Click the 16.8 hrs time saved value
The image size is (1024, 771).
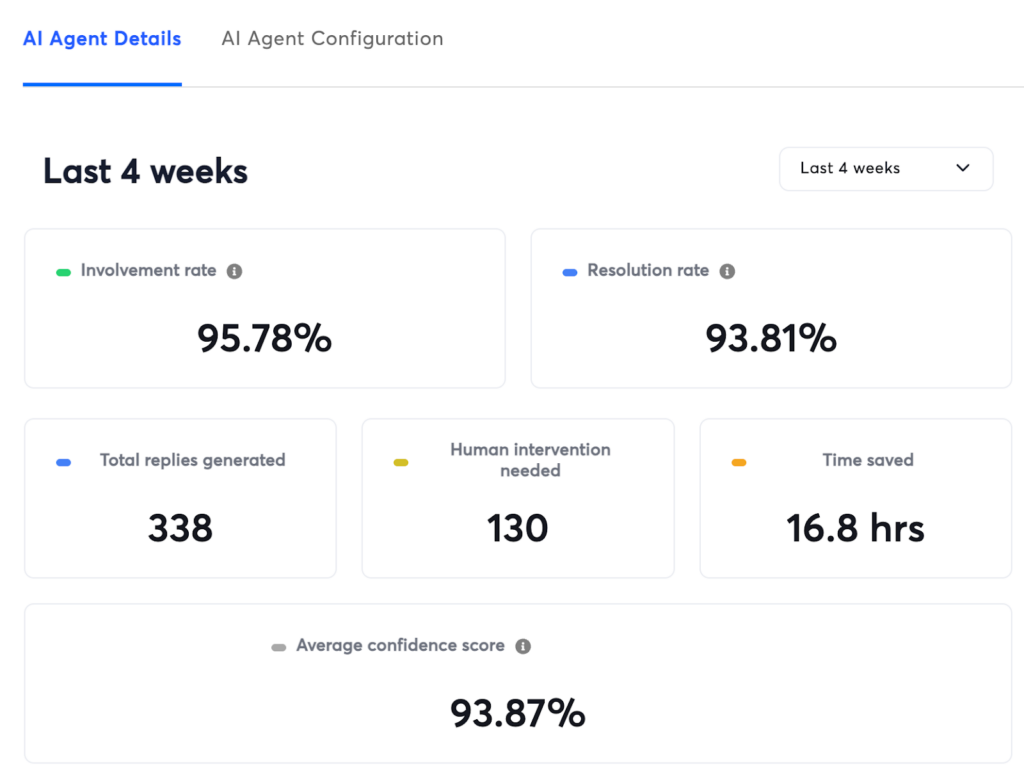click(x=855, y=528)
